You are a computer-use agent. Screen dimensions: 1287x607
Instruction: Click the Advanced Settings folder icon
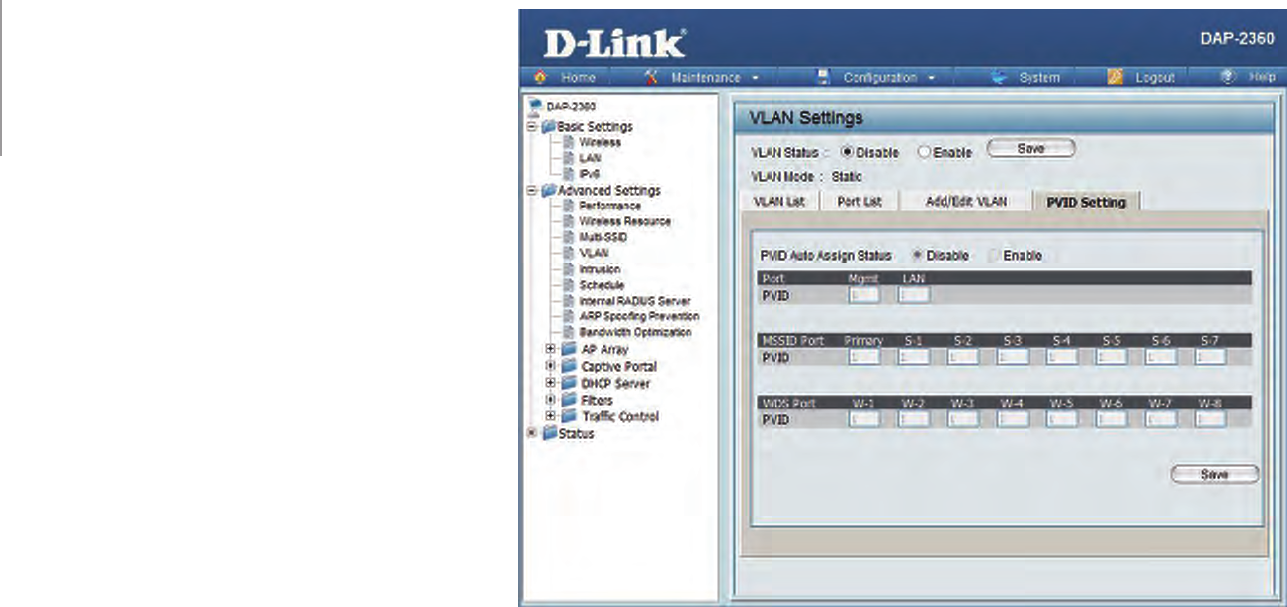click(547, 190)
